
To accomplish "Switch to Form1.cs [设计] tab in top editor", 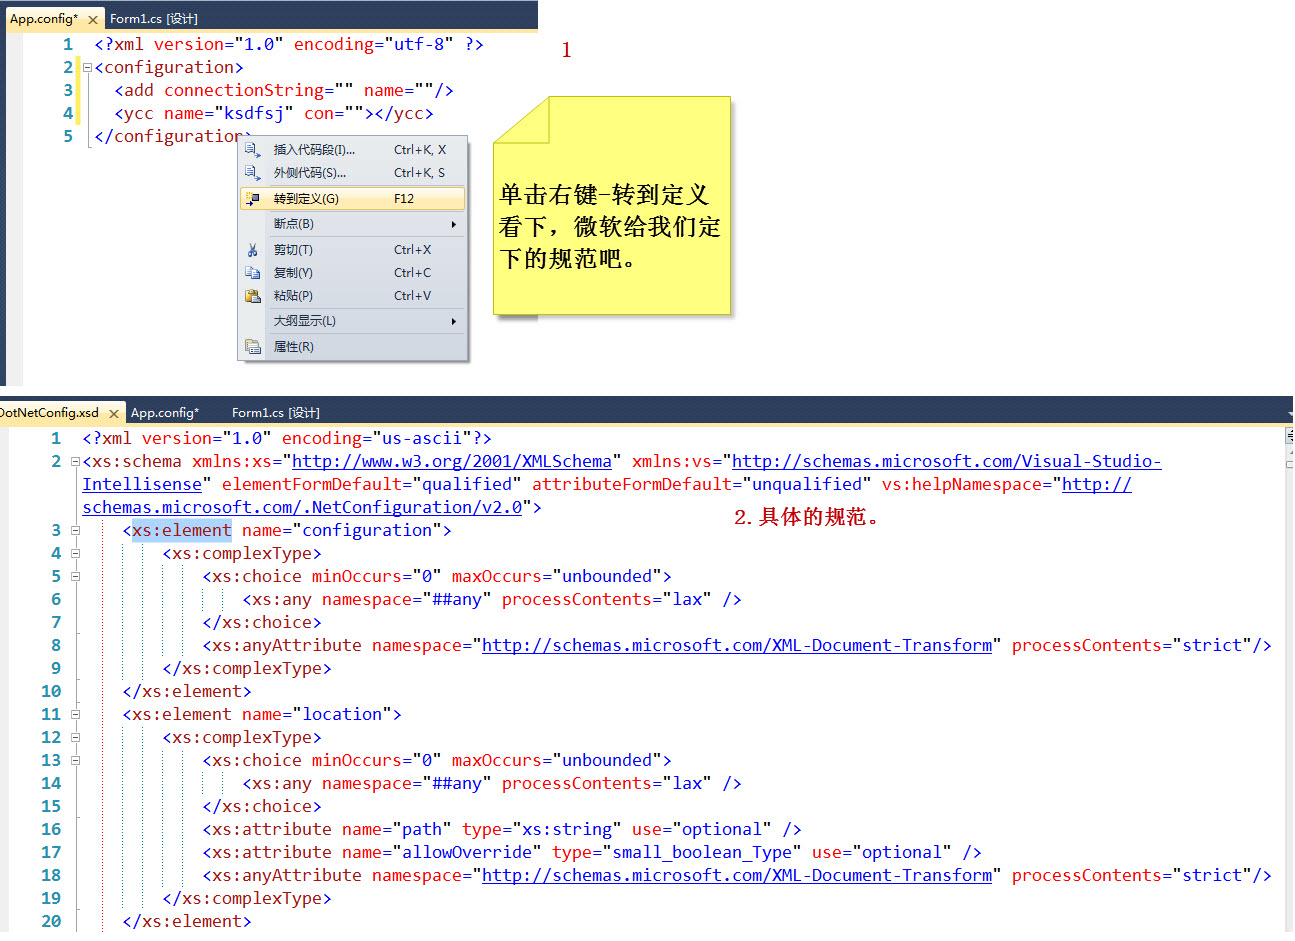I will coord(154,19).
